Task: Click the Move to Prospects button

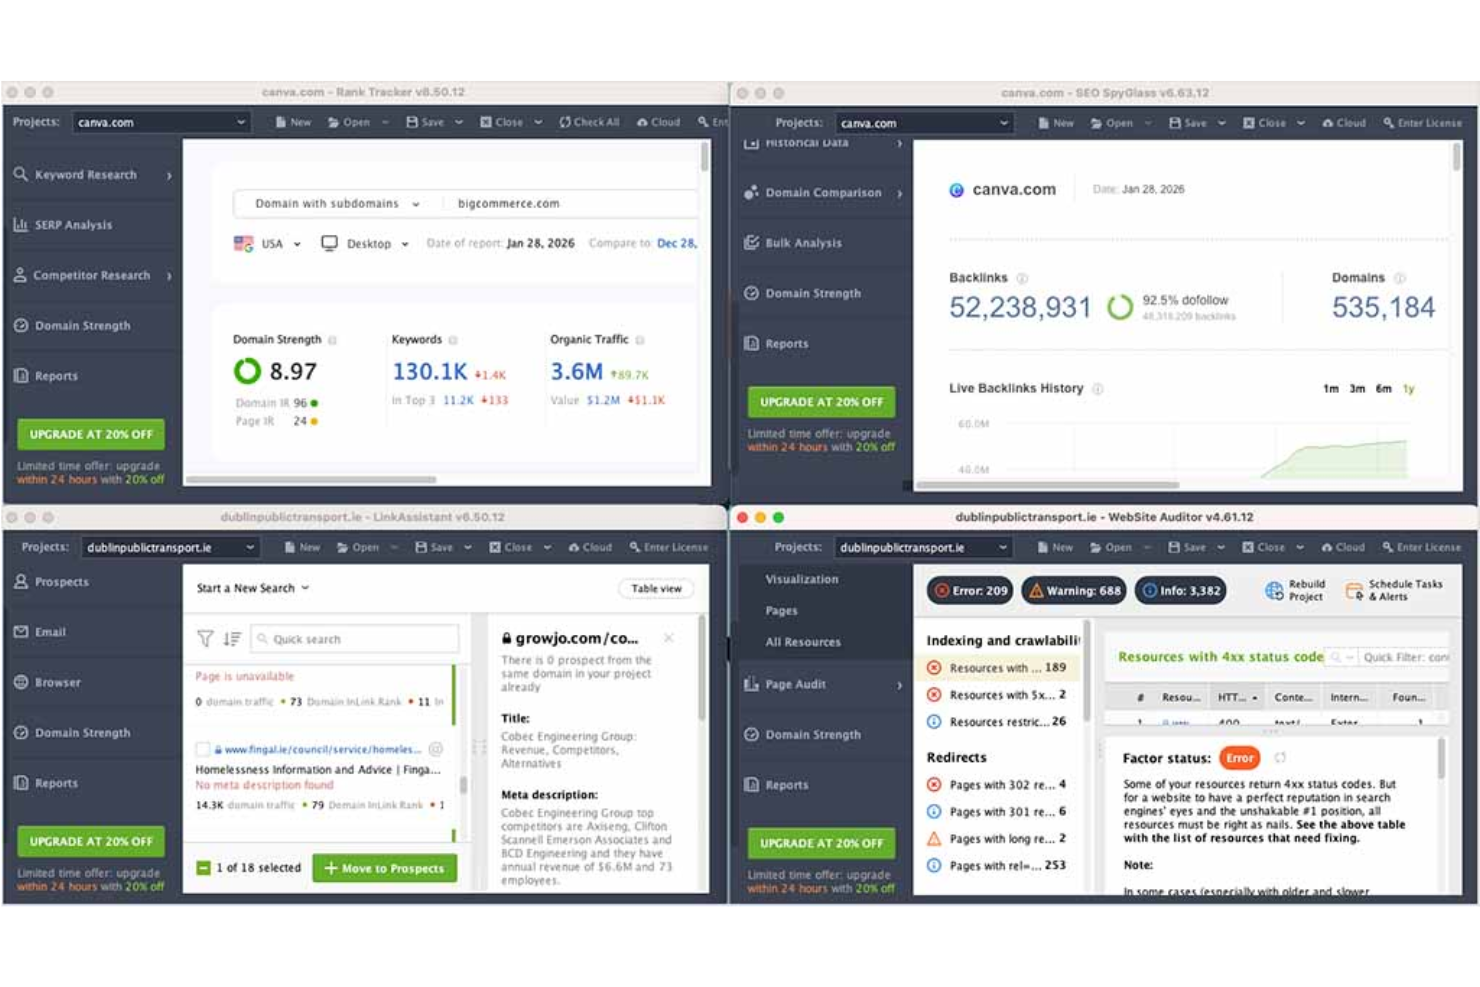Action: pyautogui.click(x=384, y=868)
